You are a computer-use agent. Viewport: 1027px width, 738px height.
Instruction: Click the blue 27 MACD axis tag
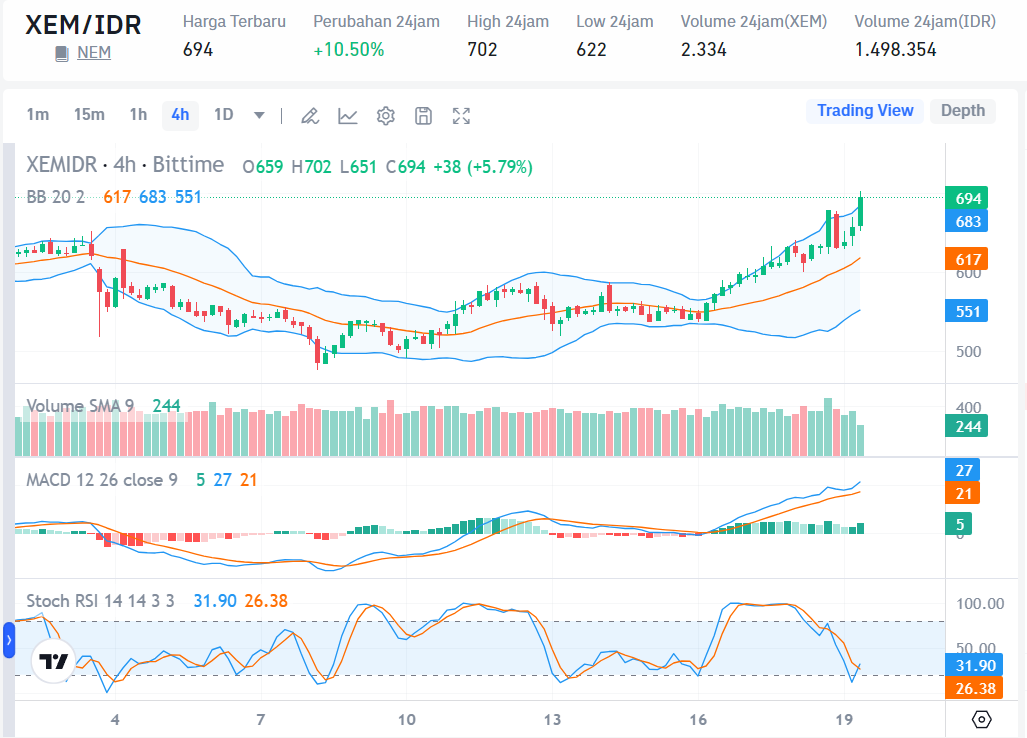963,470
